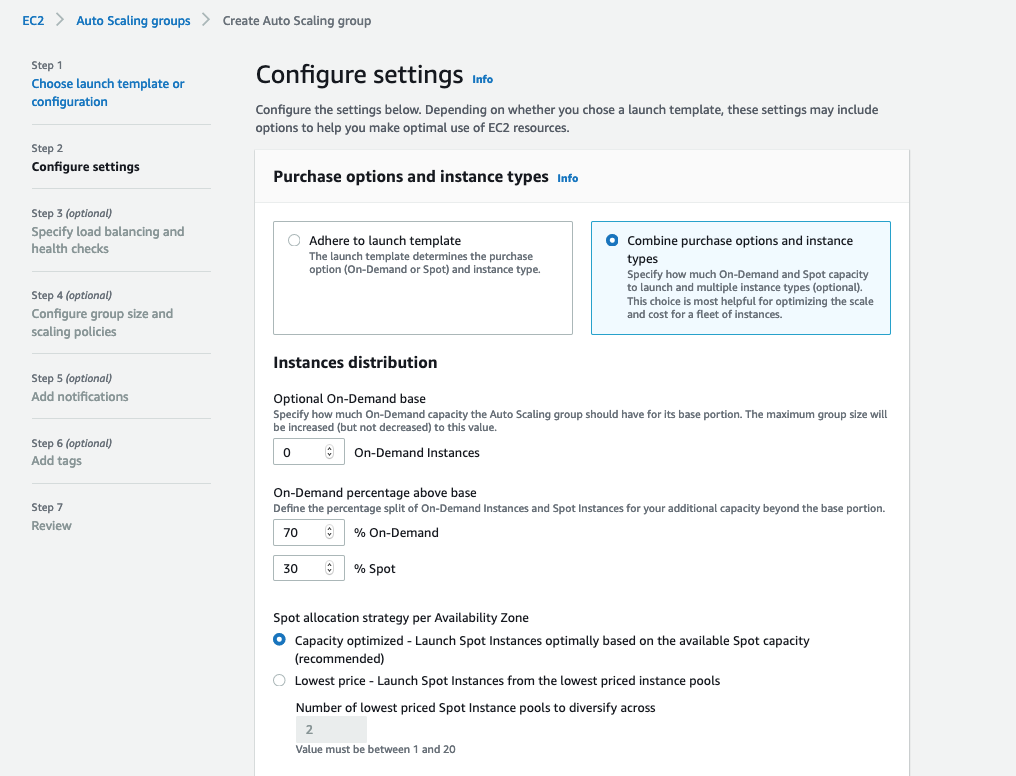Select Adhere to launch template option
This screenshot has width=1016, height=776.
tap(294, 240)
